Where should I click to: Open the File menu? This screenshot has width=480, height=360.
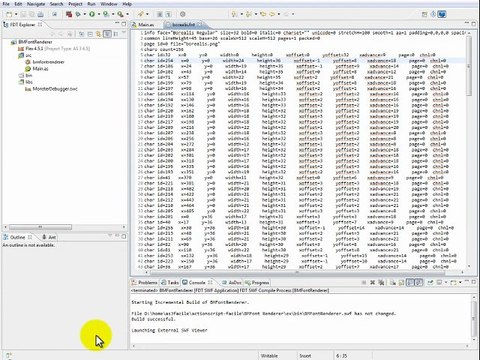[x=6, y=4]
